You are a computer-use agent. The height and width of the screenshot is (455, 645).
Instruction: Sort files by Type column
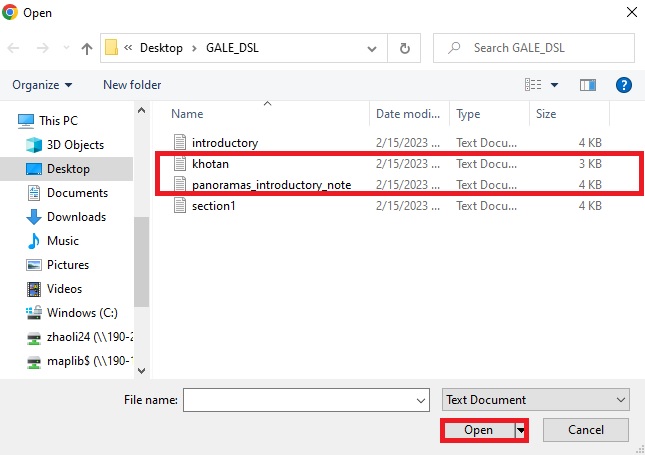point(468,114)
